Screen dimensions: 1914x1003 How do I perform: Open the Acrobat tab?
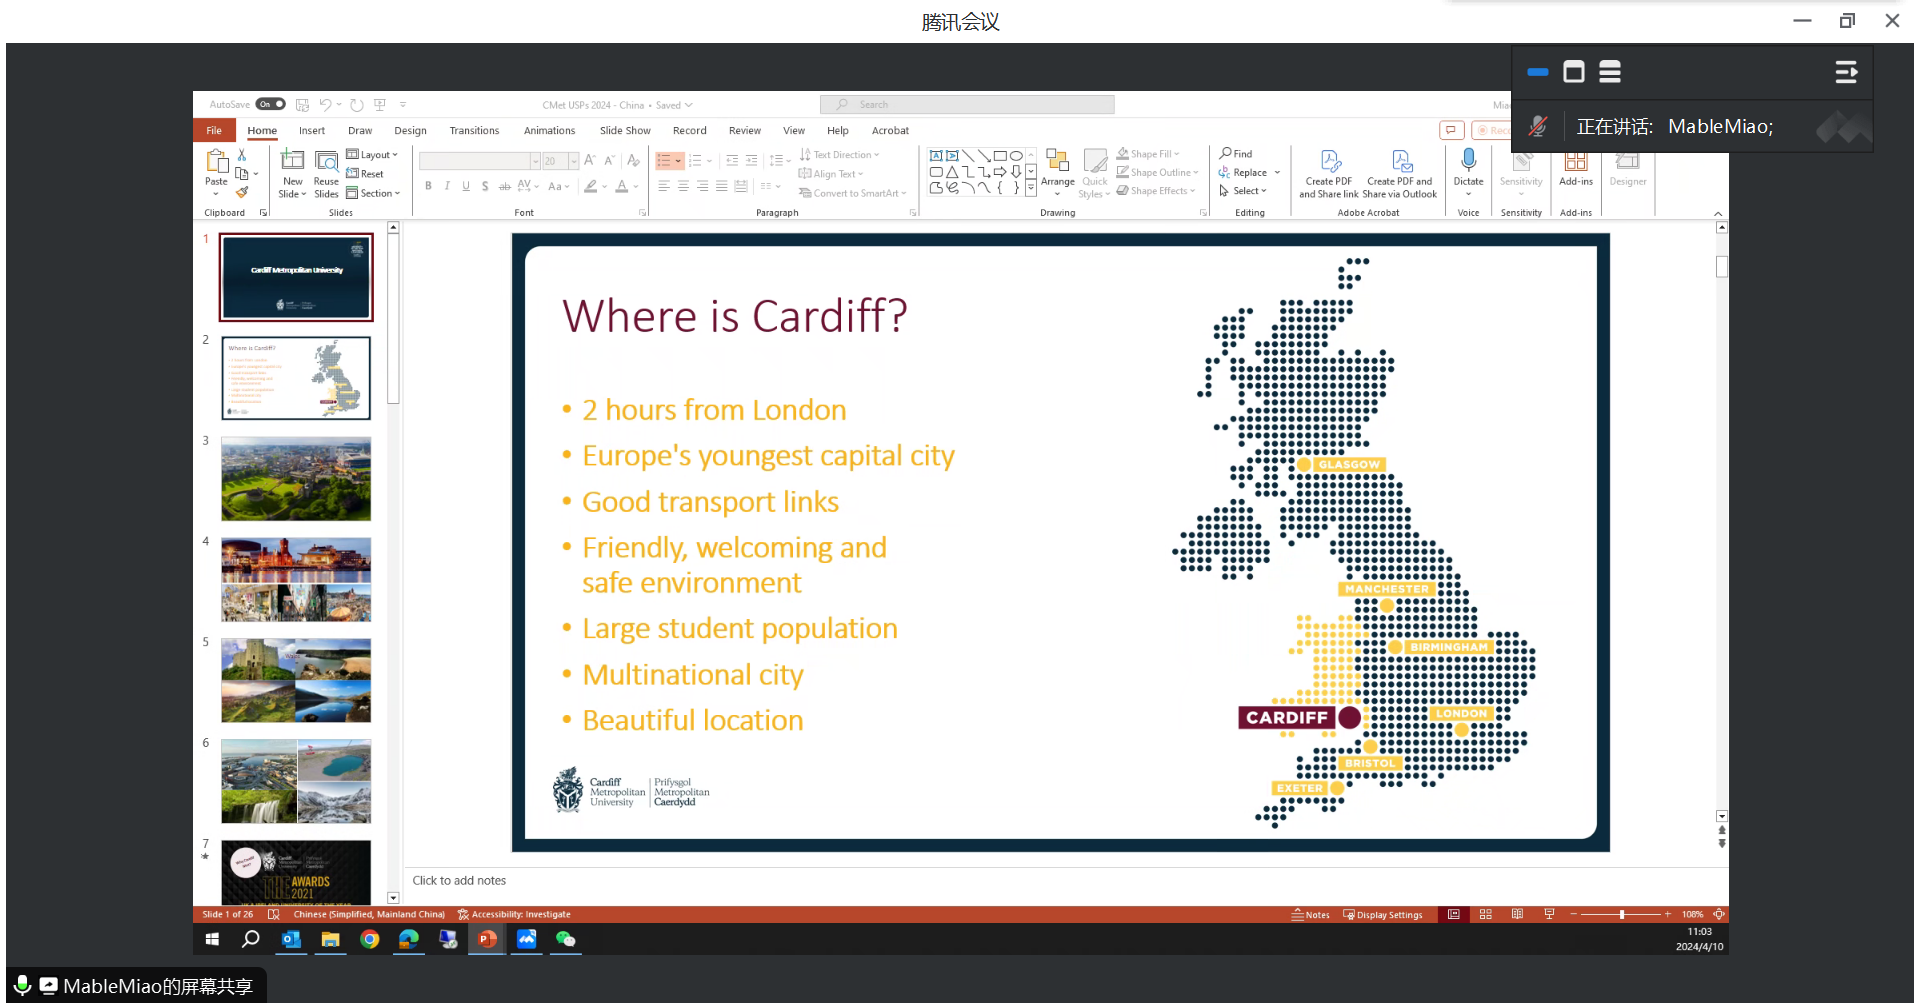click(890, 131)
